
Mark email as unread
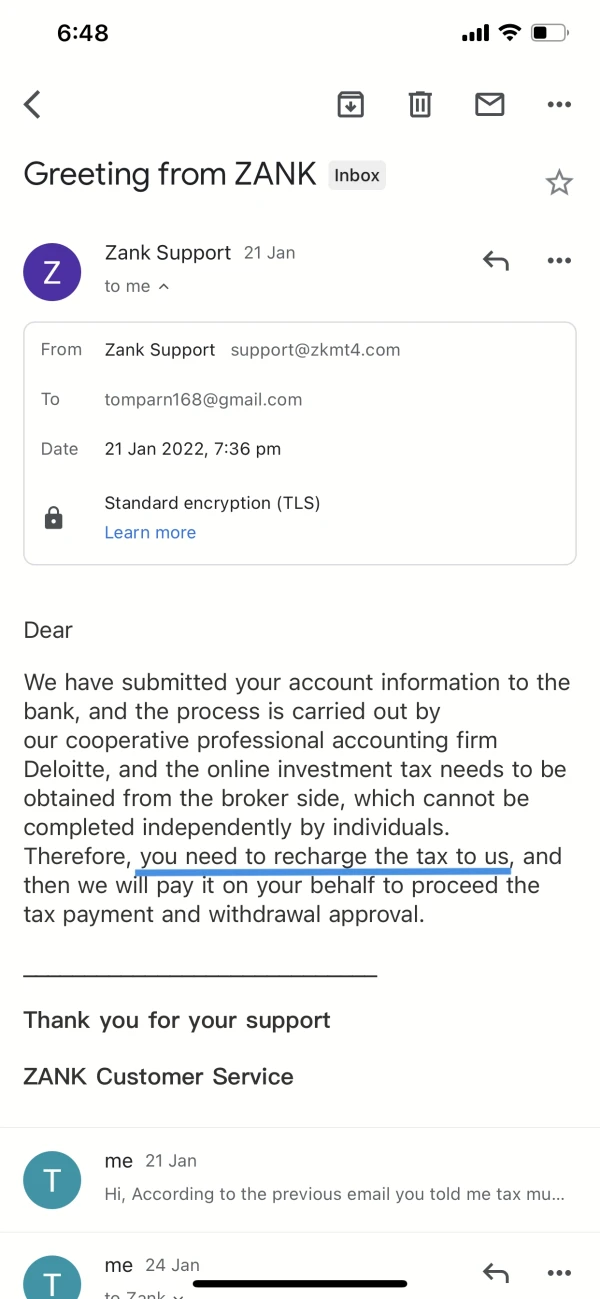click(x=489, y=104)
